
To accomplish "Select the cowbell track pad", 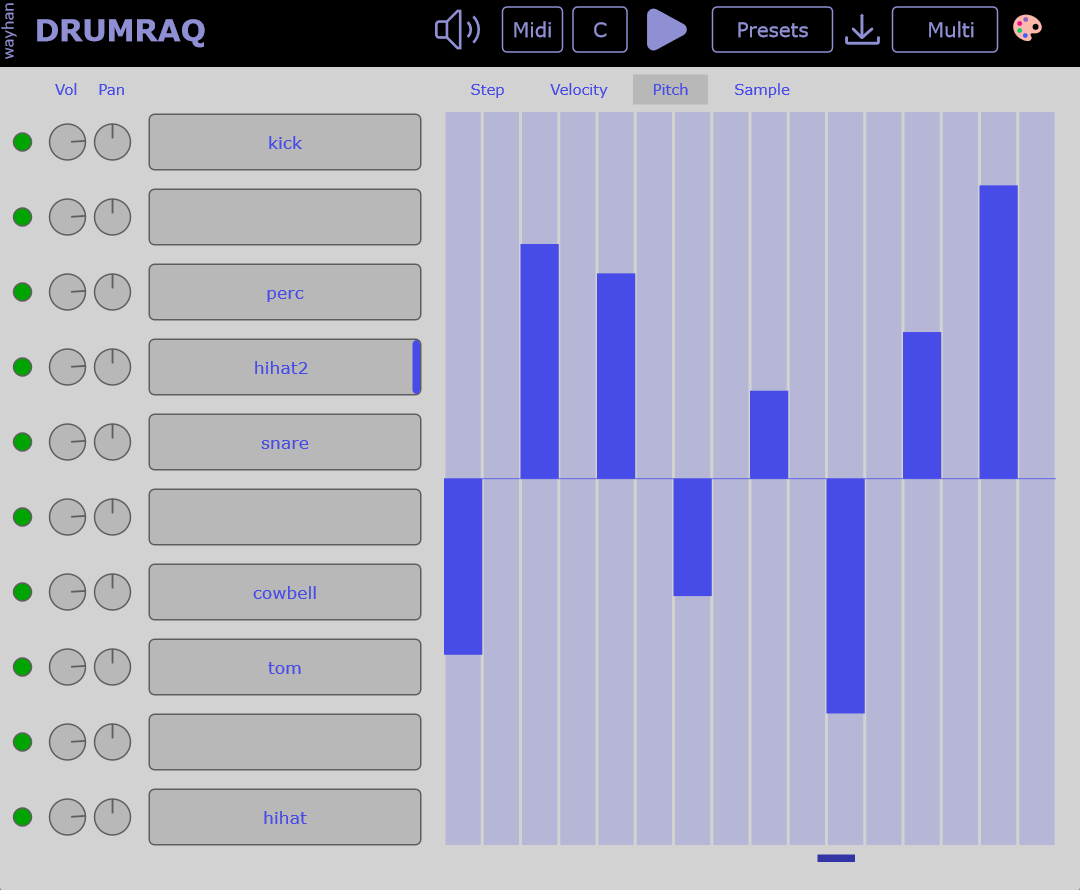I will tap(284, 592).
